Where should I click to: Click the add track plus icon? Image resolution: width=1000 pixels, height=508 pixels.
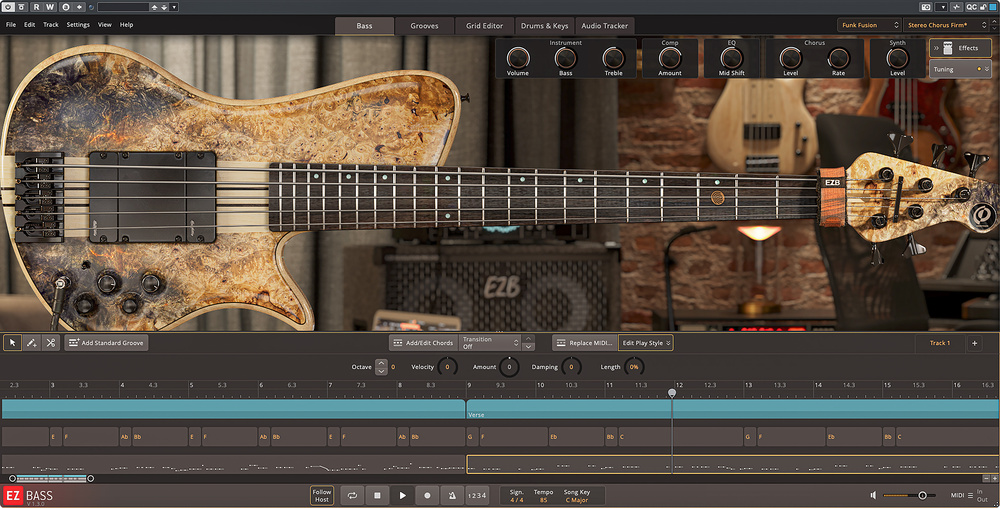974,343
